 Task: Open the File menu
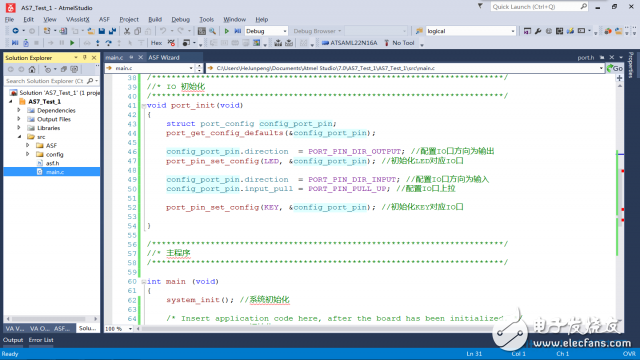[x=9, y=19]
